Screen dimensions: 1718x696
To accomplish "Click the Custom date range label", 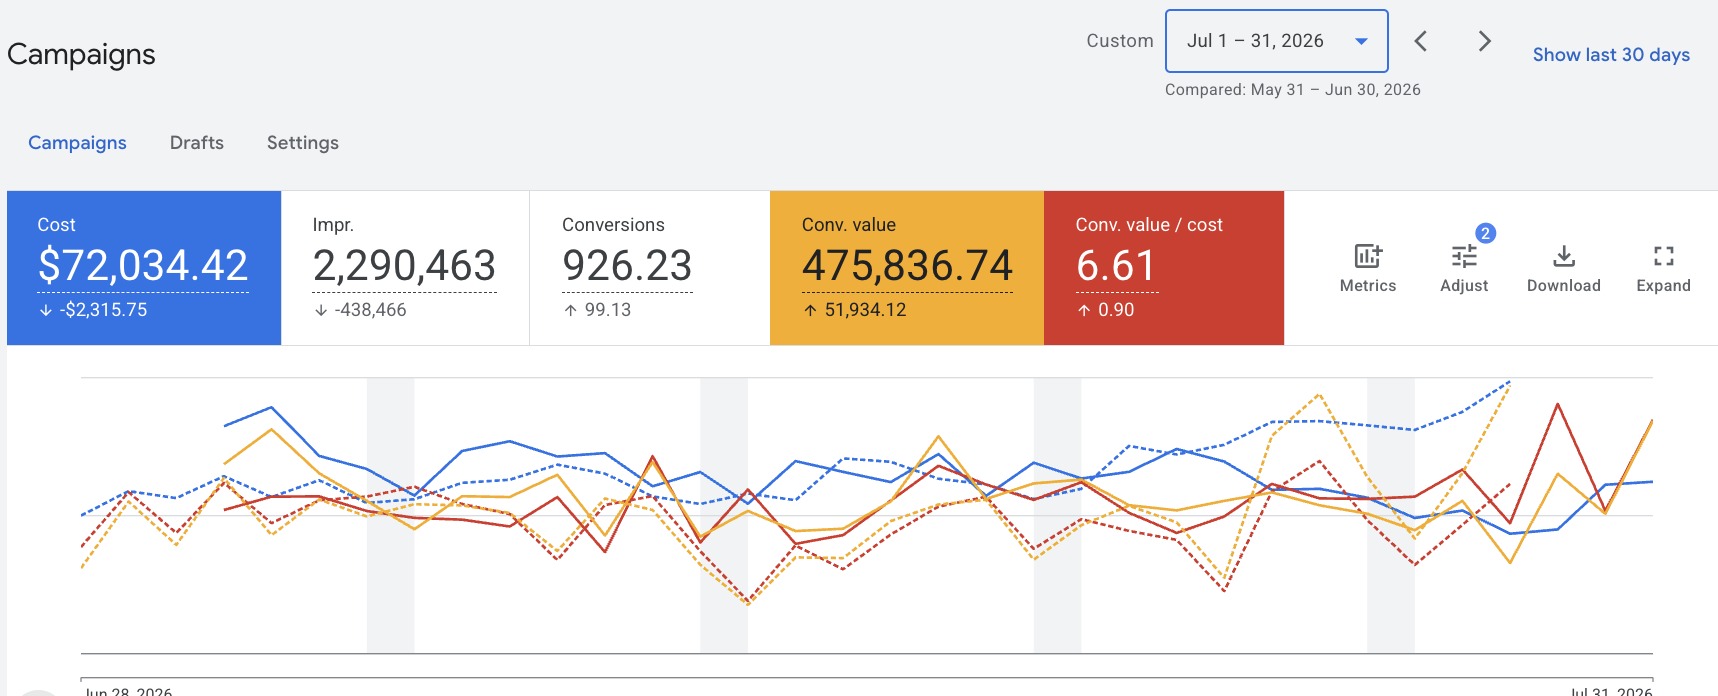I will pyautogui.click(x=1120, y=41).
